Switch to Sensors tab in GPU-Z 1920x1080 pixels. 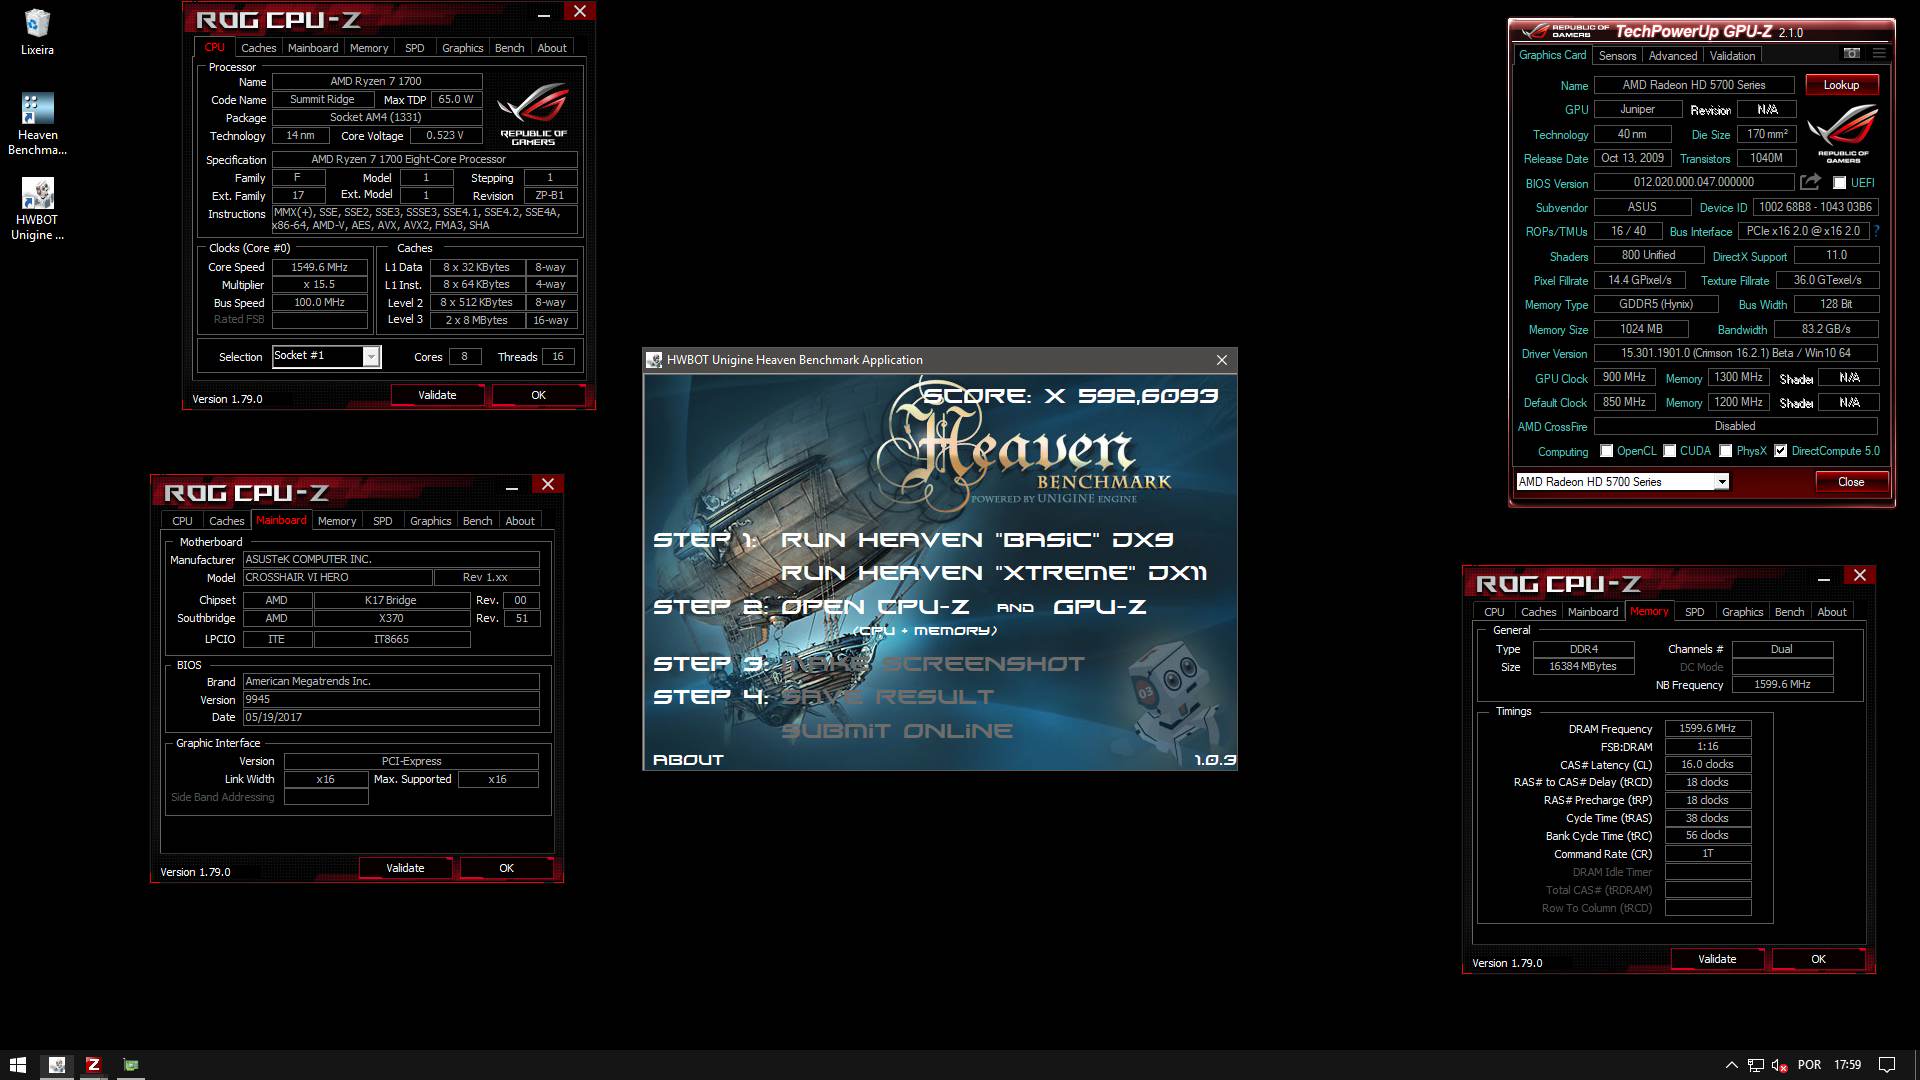click(x=1617, y=56)
